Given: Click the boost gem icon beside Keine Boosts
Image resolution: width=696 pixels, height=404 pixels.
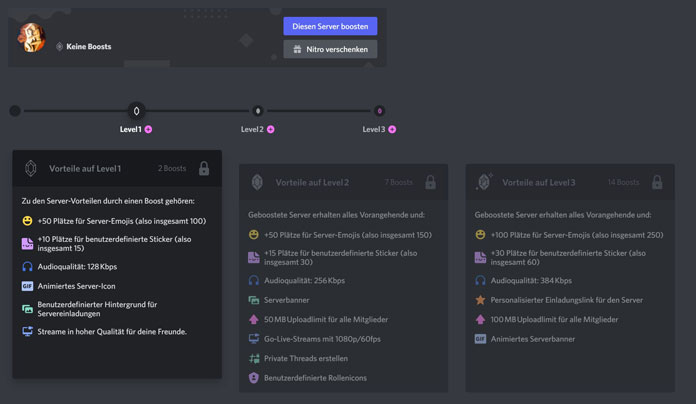Looking at the screenshot, I should 59,47.
